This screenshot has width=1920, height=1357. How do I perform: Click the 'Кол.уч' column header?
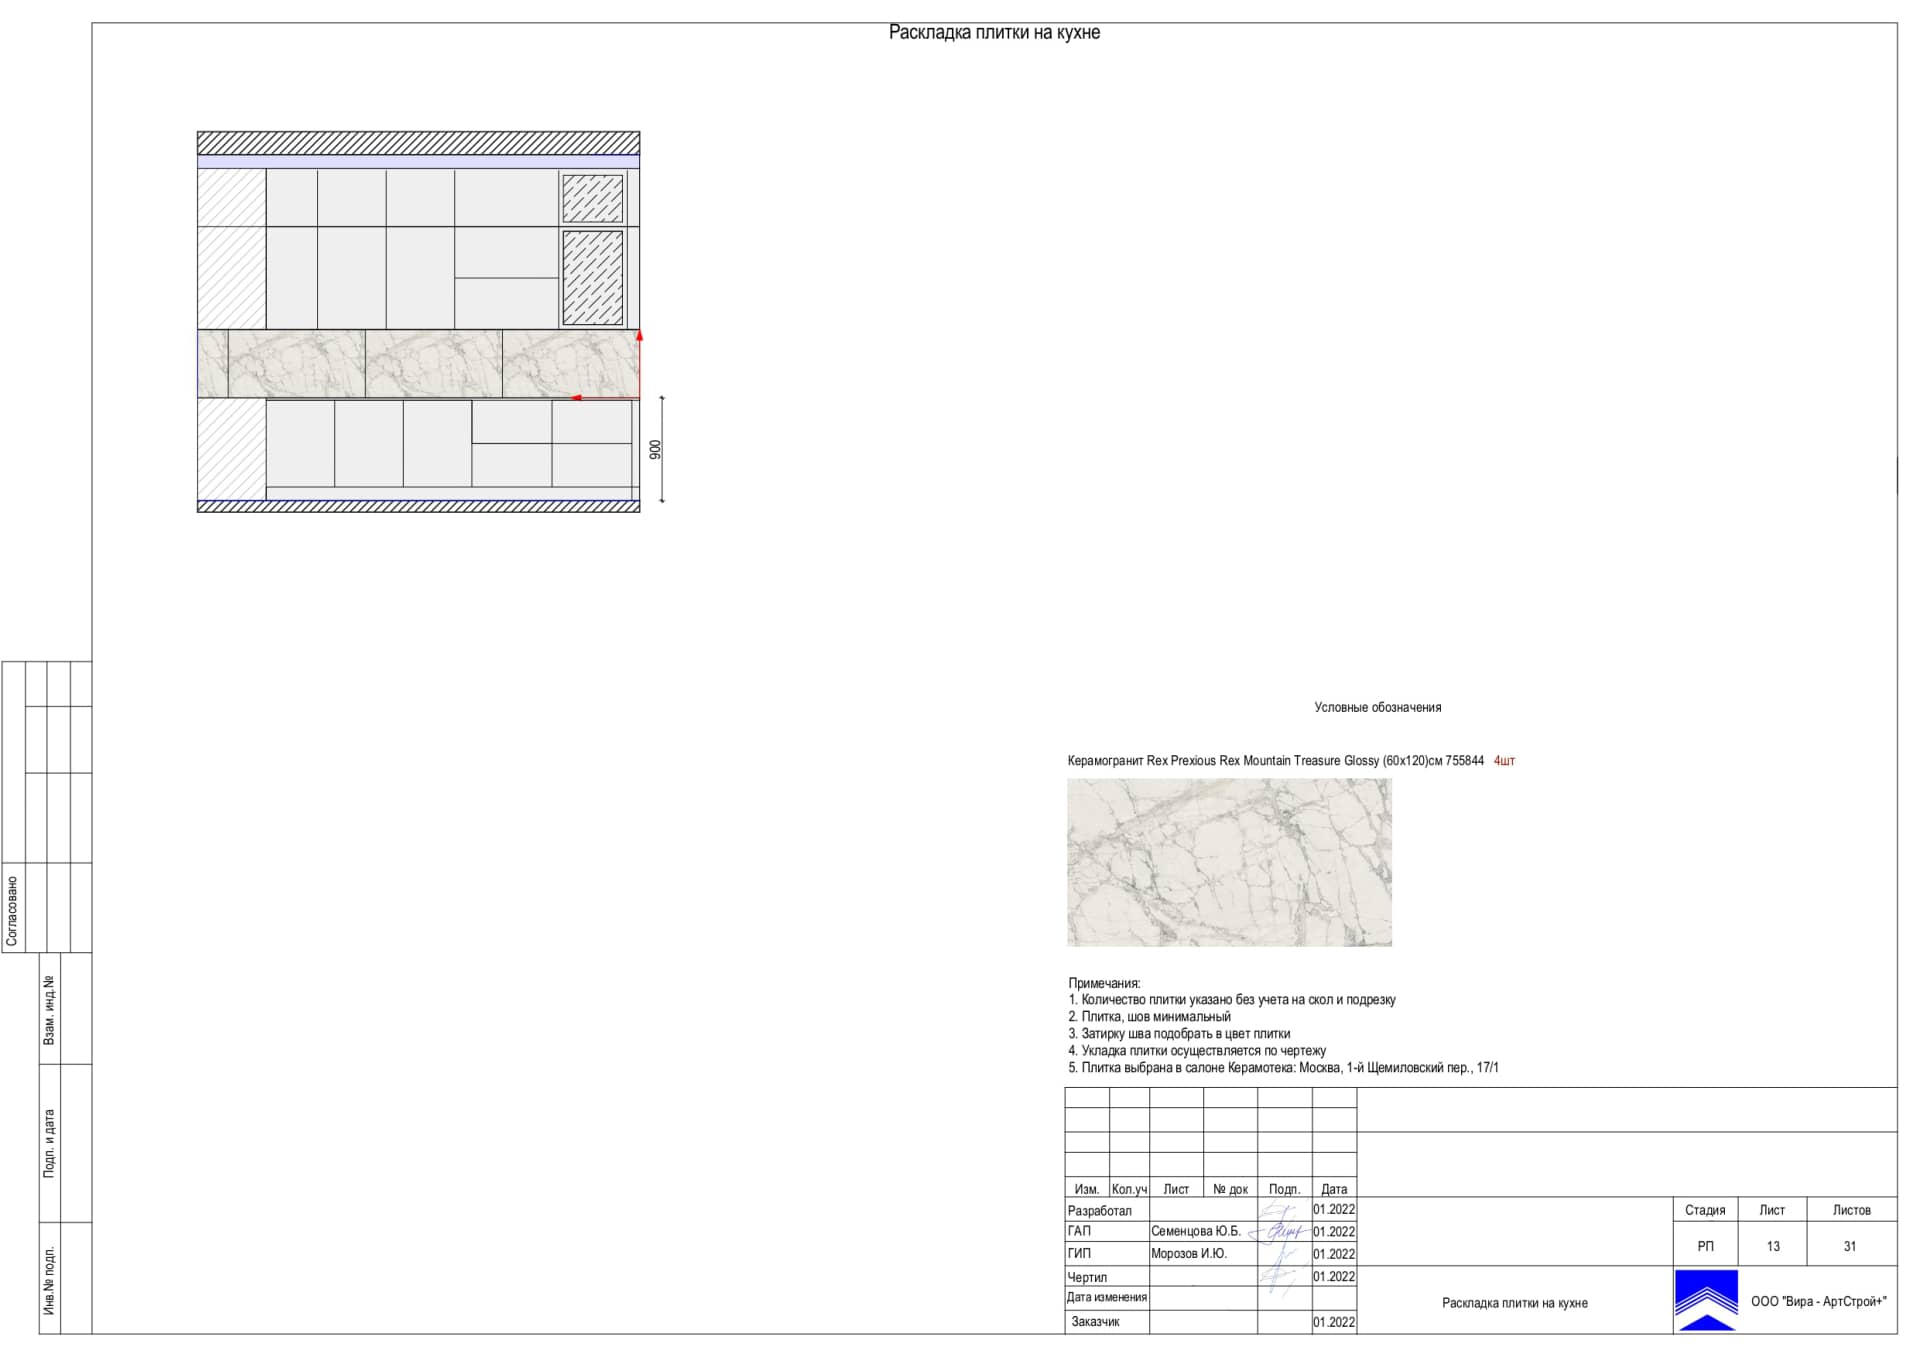[x=1129, y=1190]
